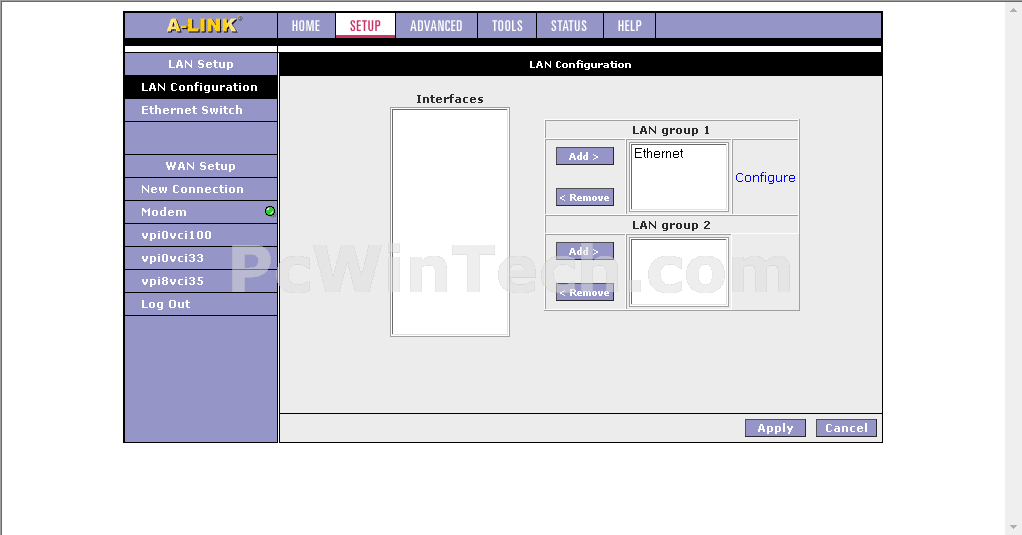Click Add button for LAN group 2
The height and width of the screenshot is (535, 1022).
point(585,251)
